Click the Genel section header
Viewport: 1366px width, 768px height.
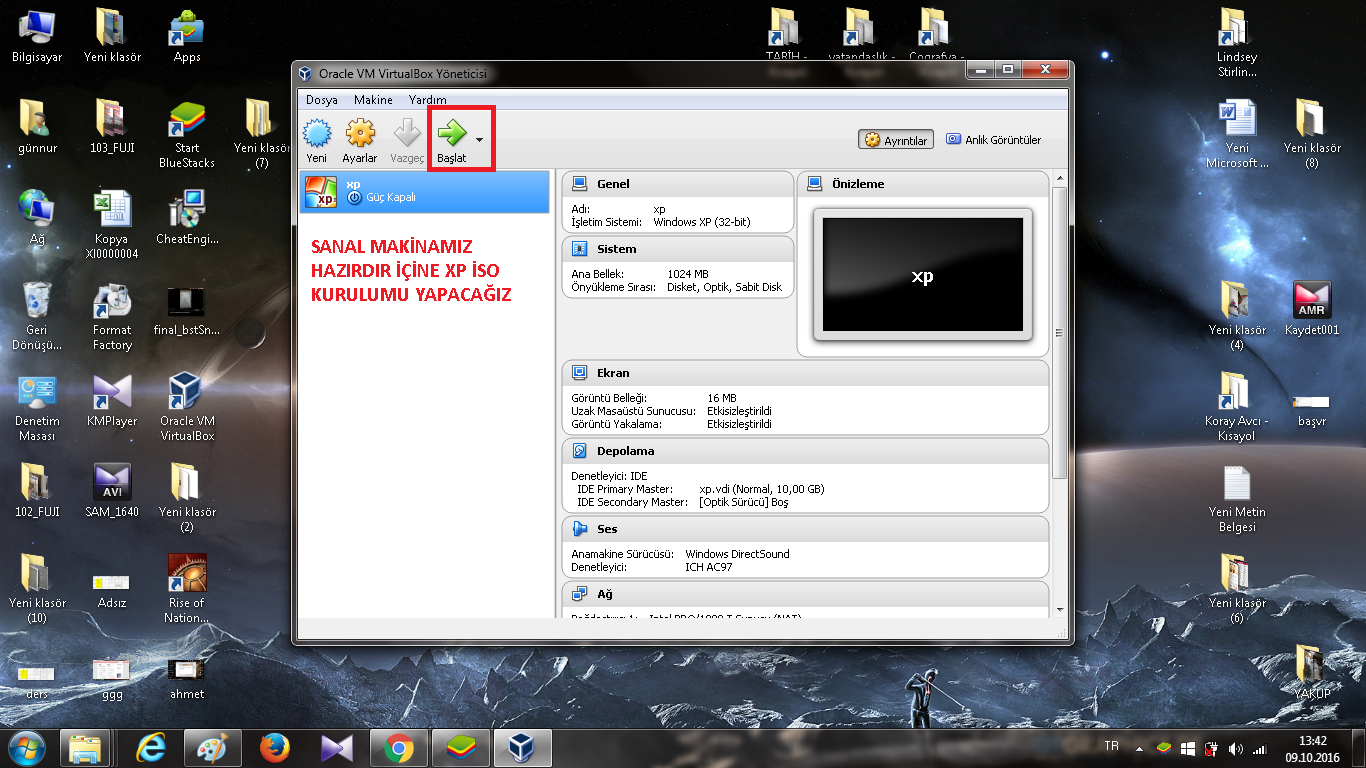point(678,184)
